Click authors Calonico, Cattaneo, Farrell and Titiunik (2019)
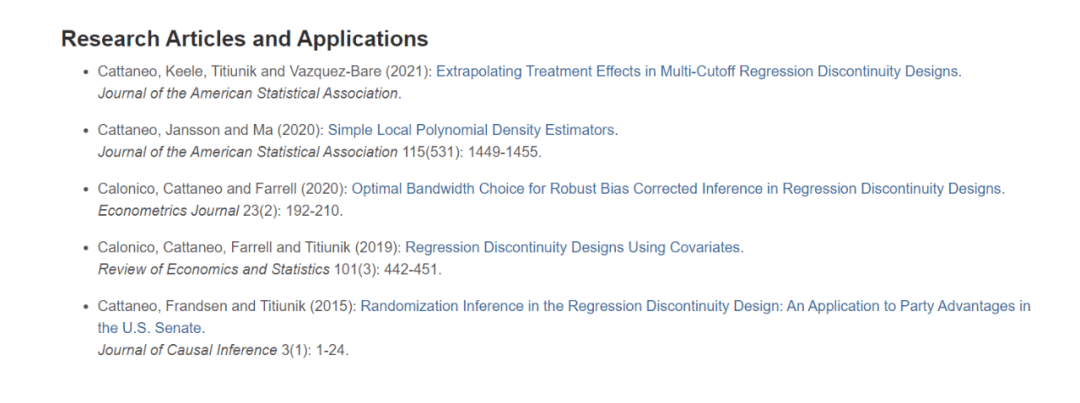Screen dimensions: 1080x403 [249, 247]
